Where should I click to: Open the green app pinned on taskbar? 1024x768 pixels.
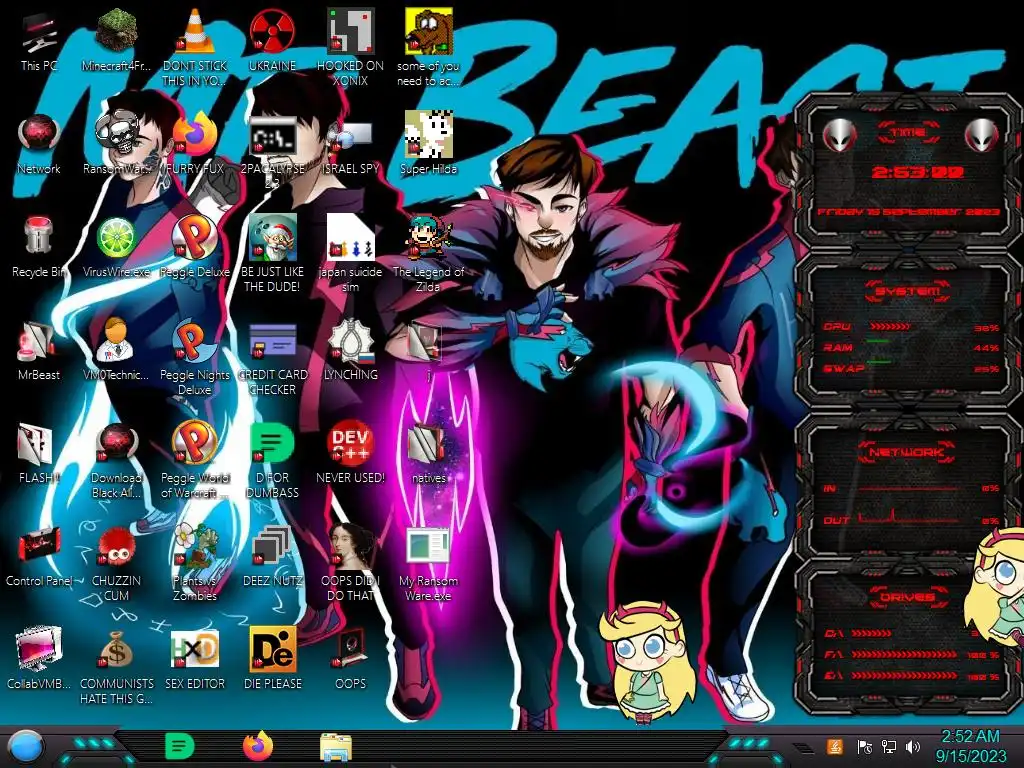click(180, 746)
